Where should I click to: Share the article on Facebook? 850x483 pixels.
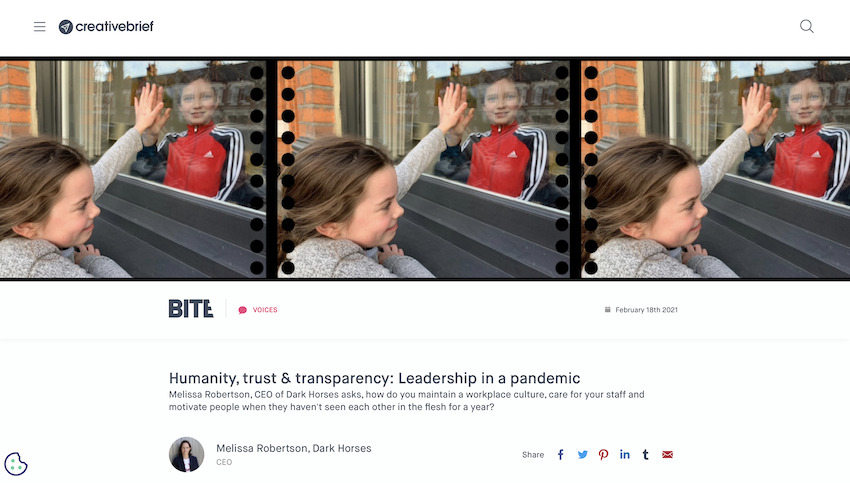(x=561, y=455)
